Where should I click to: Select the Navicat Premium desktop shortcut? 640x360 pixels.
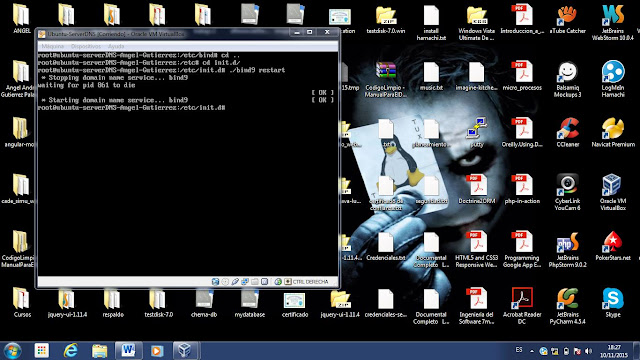613,133
